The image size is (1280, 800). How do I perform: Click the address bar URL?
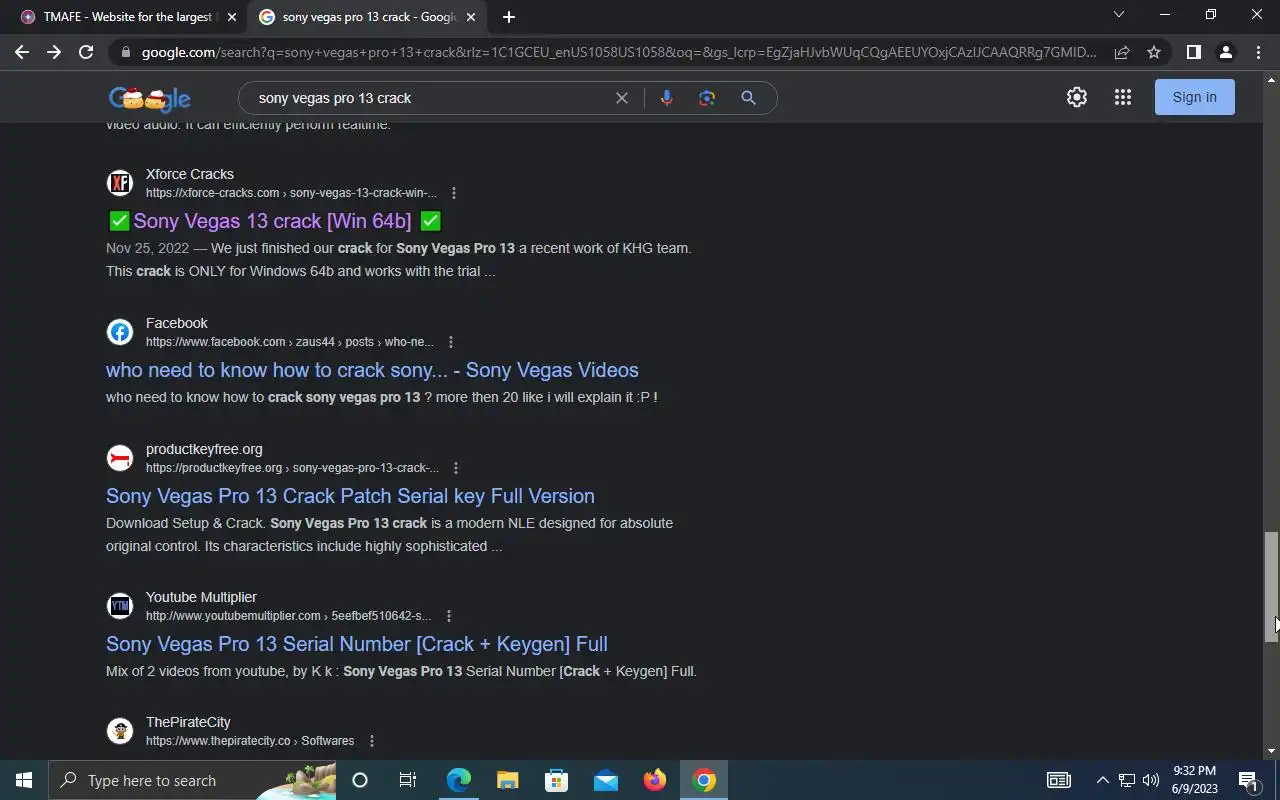point(618,52)
